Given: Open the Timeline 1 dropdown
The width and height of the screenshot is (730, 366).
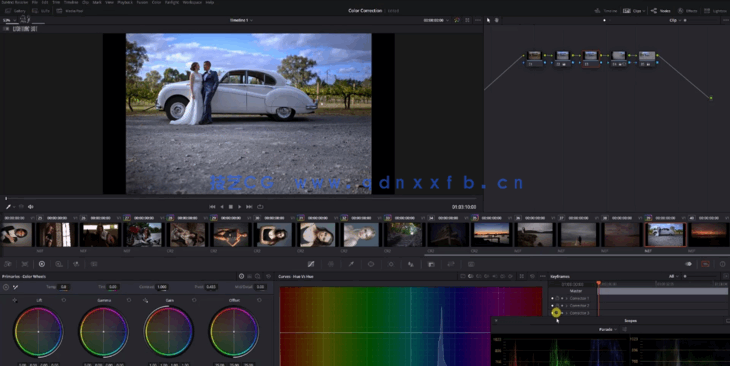Looking at the screenshot, I should pos(241,20).
